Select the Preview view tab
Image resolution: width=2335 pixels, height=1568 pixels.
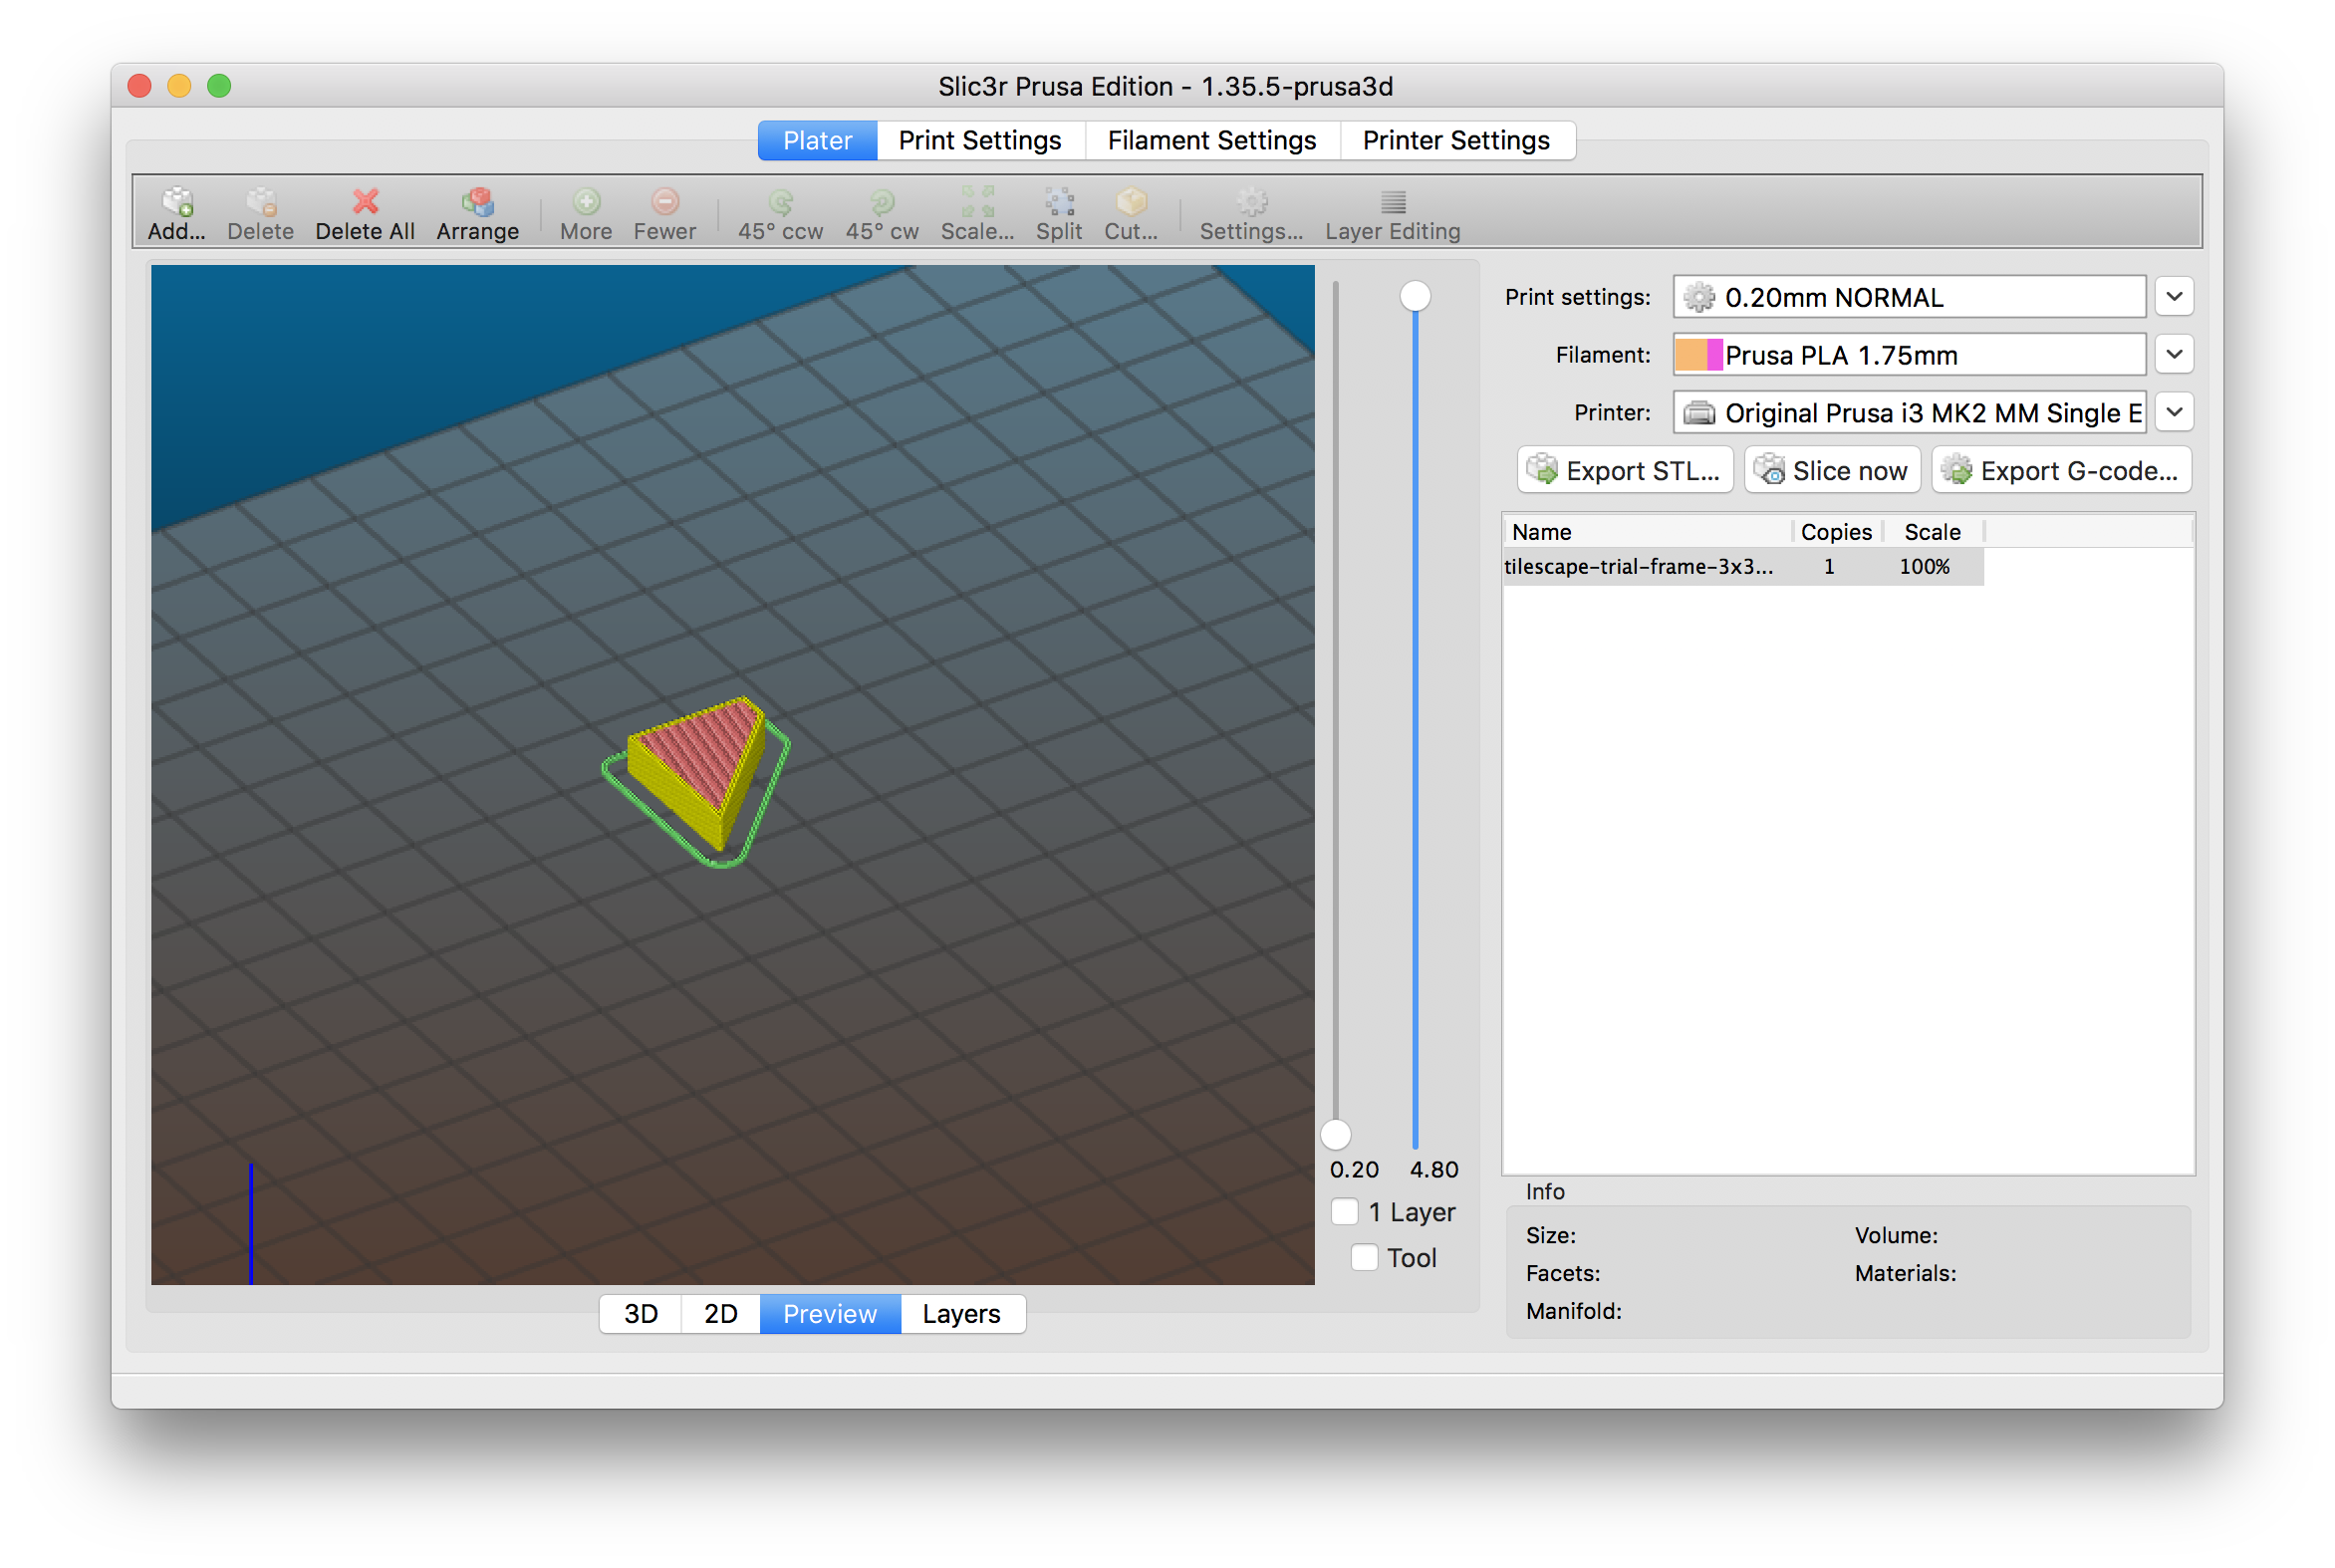pos(830,1314)
